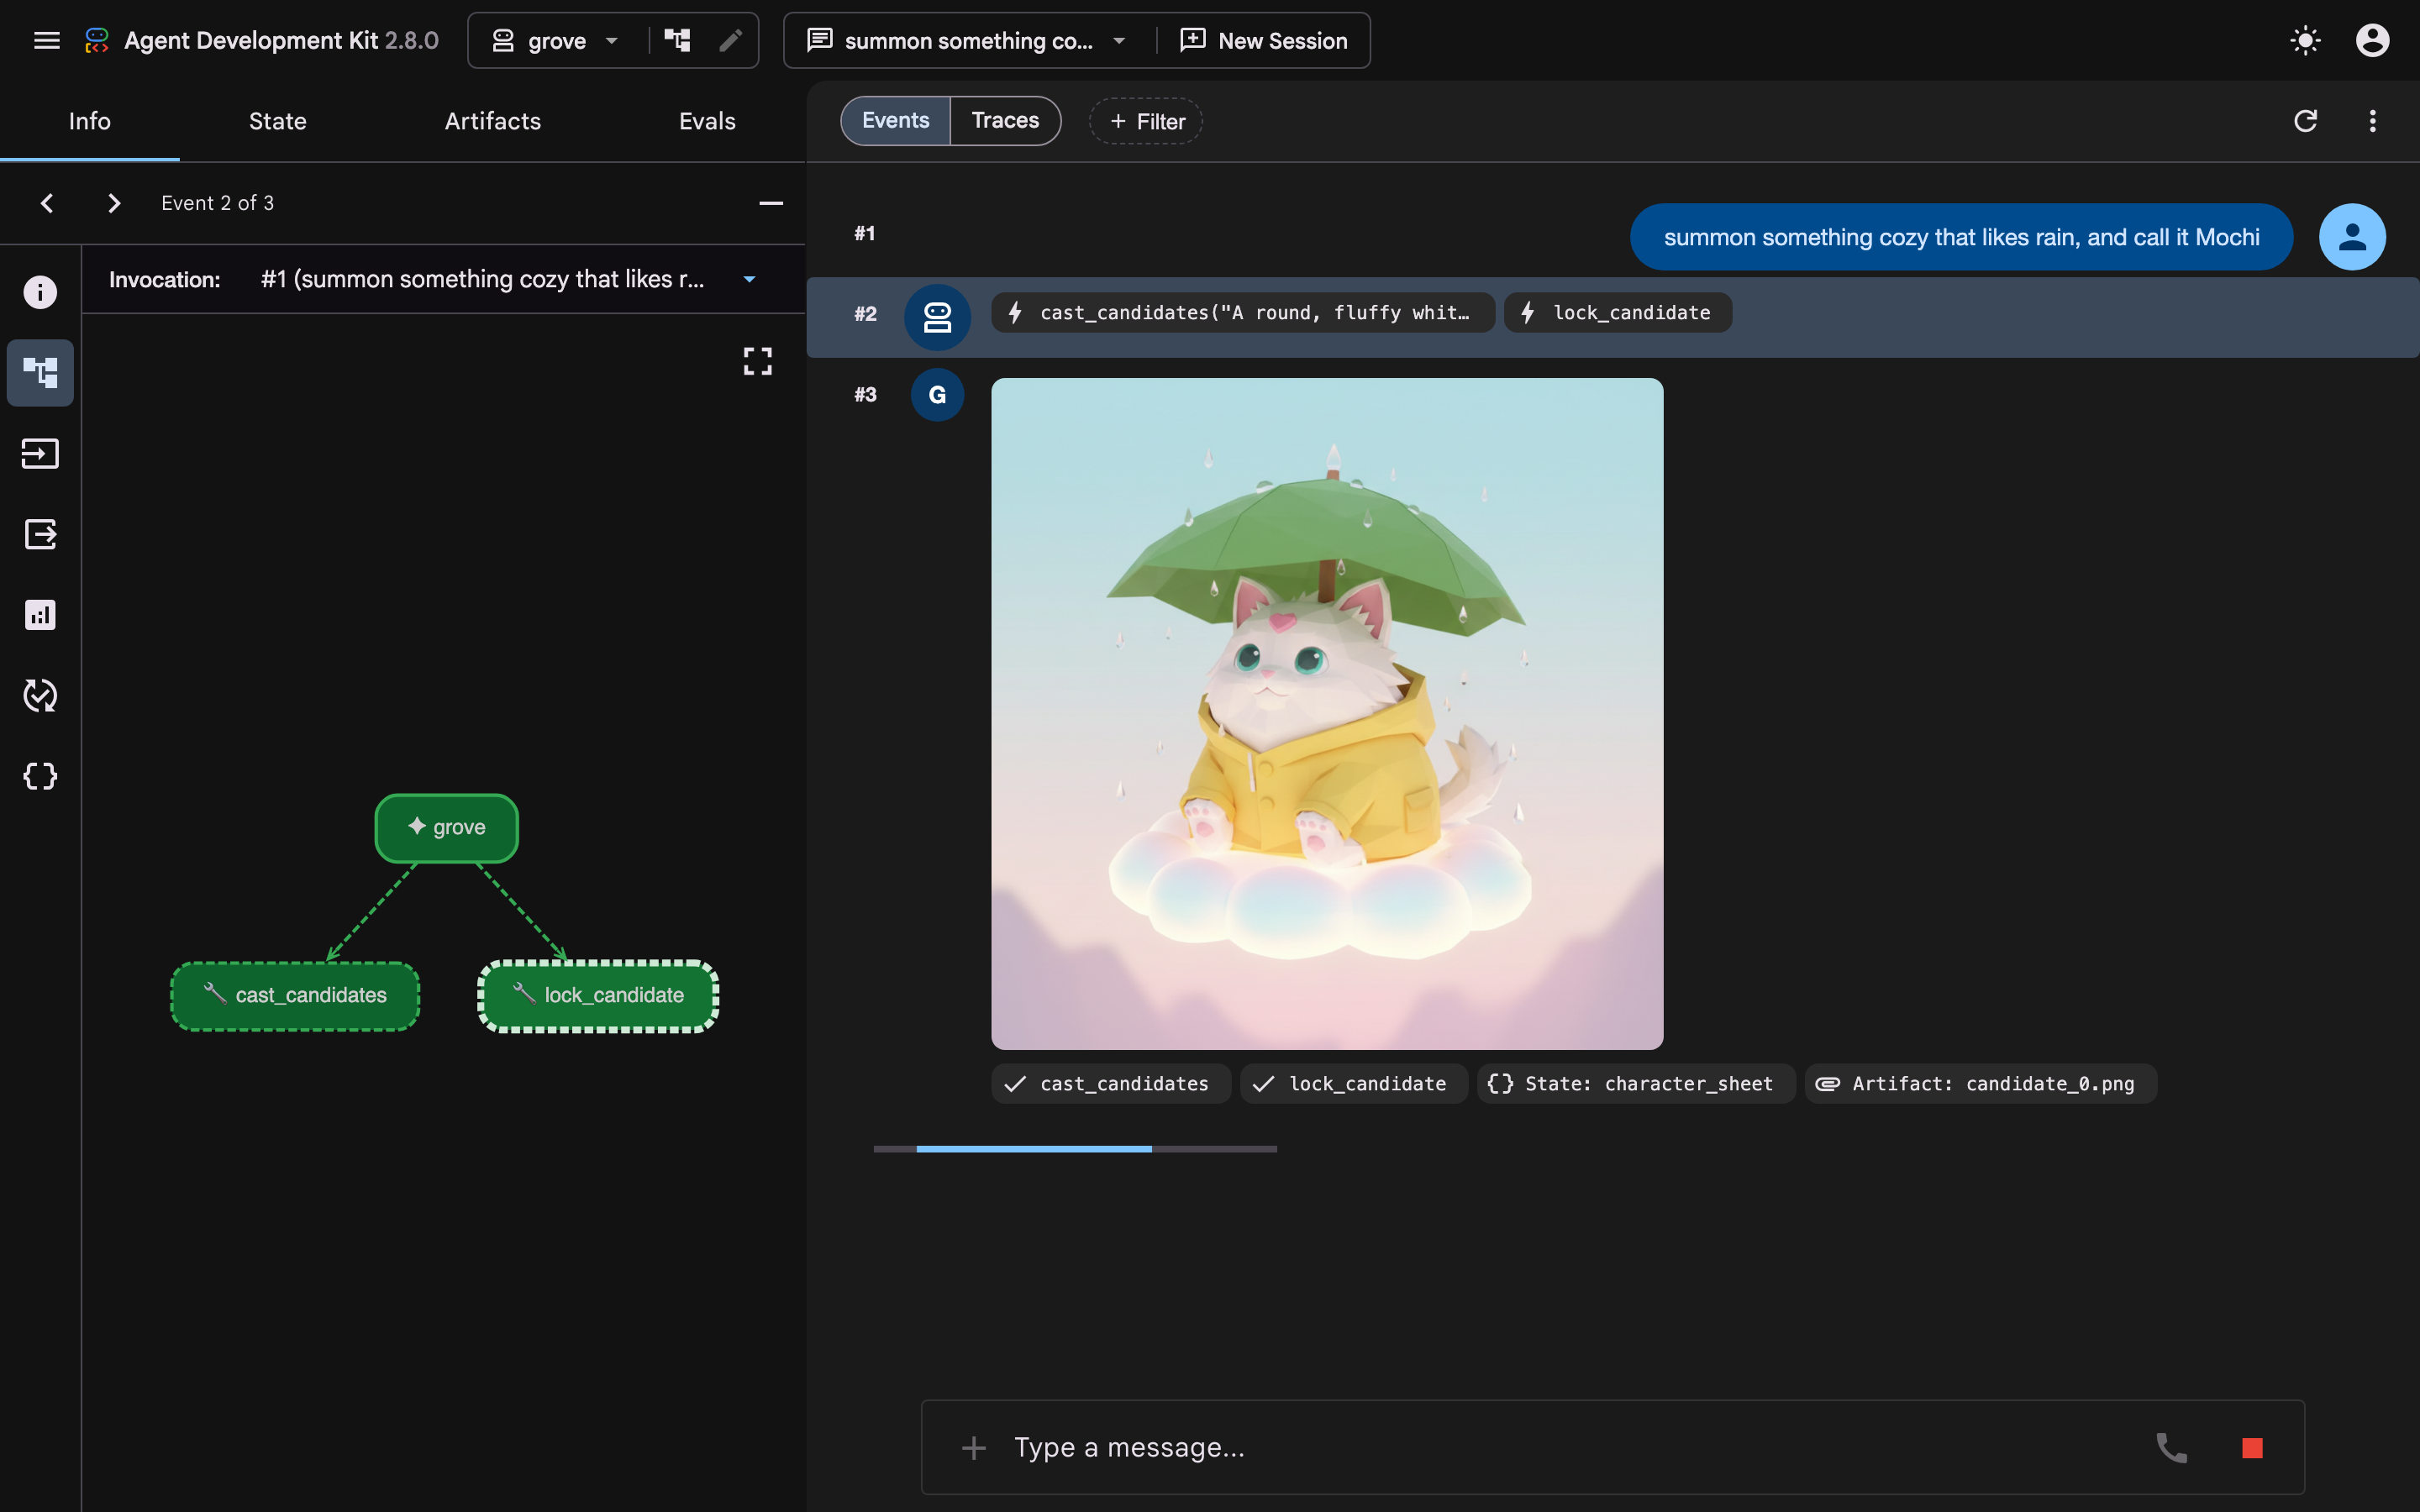
Task: Stop generation with the red square
Action: click(2252, 1448)
